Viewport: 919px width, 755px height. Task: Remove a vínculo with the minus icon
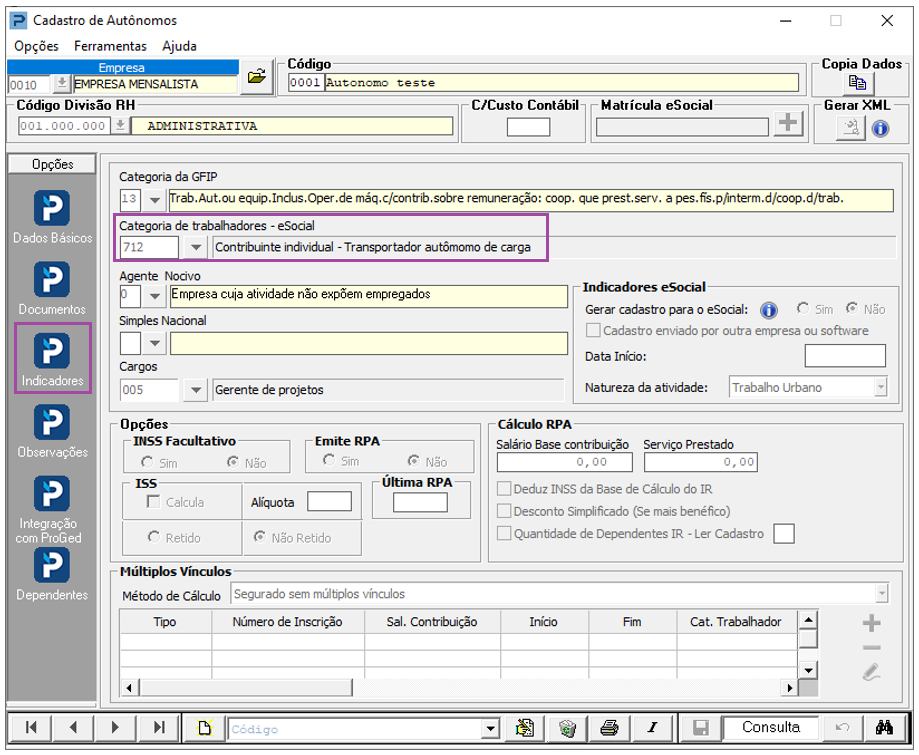pos(872,648)
